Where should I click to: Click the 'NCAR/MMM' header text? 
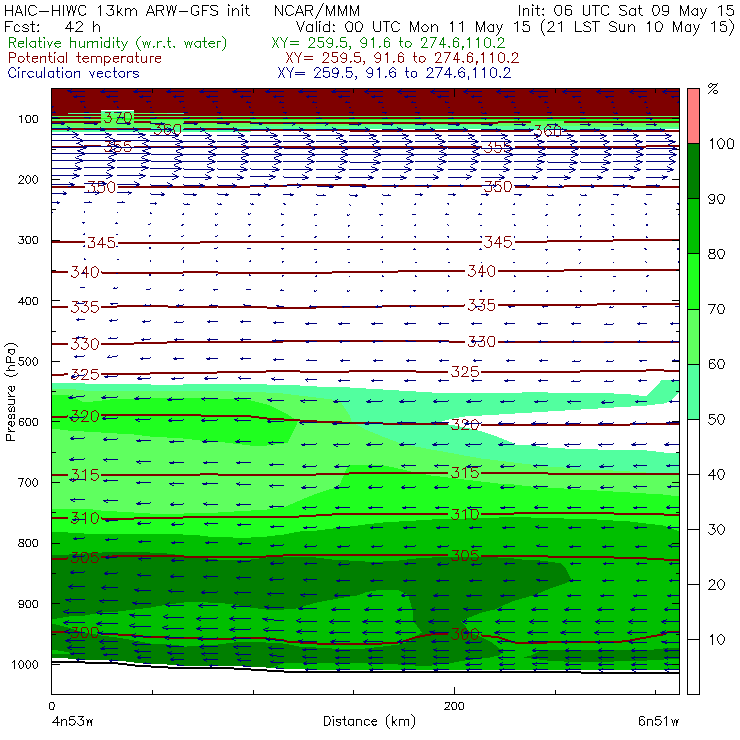click(317, 11)
